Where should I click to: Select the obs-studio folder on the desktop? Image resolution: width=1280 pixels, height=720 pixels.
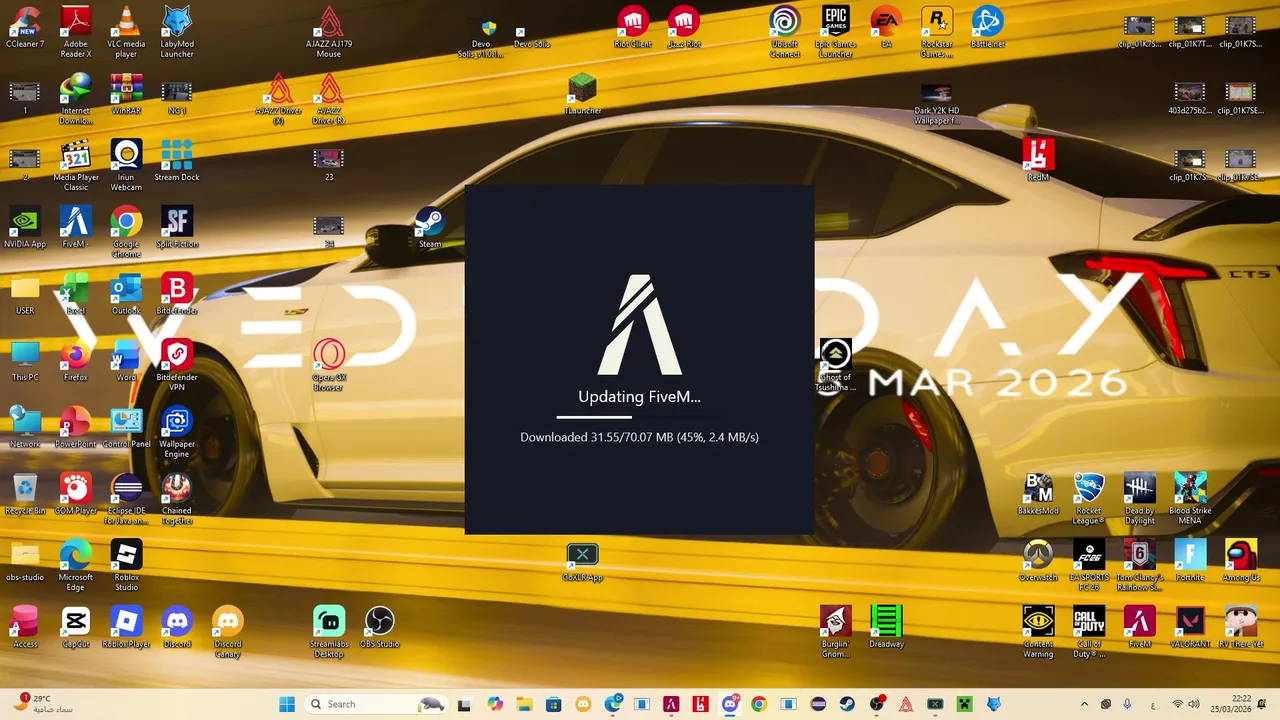pyautogui.click(x=25, y=562)
